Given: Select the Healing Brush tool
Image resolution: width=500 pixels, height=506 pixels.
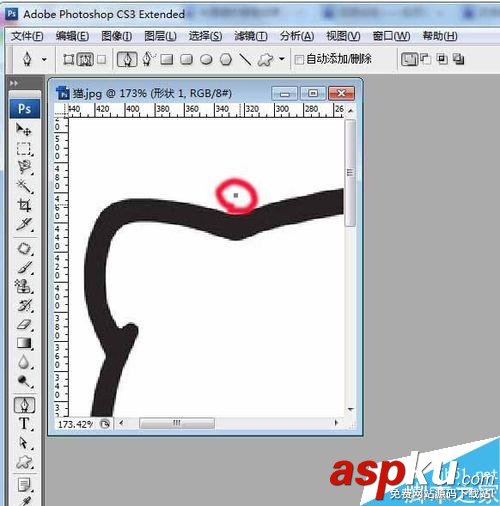Looking at the screenshot, I should 24,248.
